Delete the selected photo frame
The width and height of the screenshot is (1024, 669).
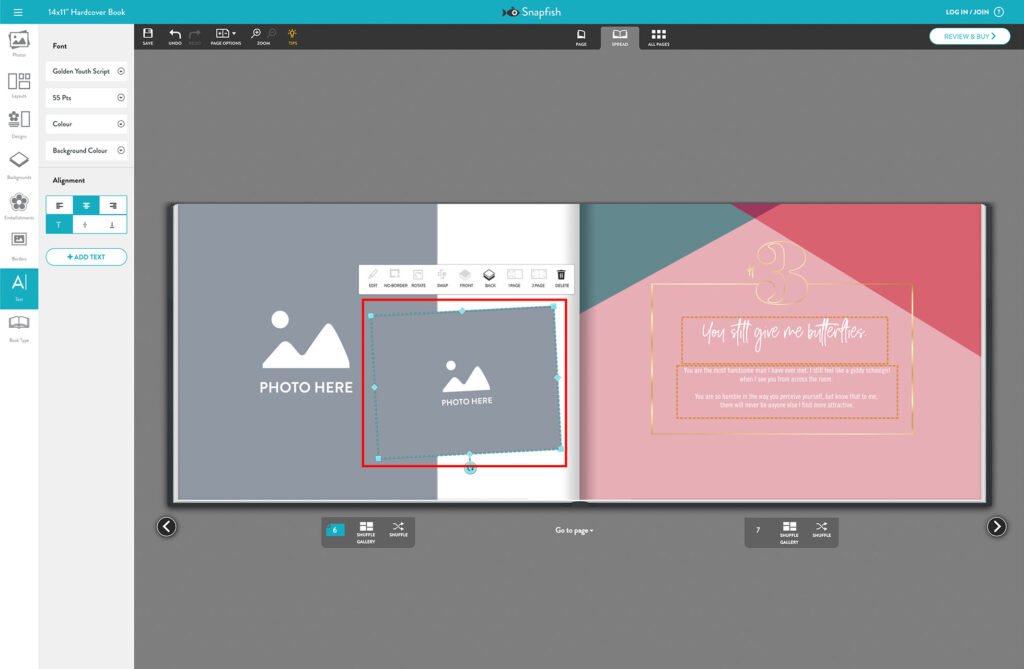(x=561, y=278)
